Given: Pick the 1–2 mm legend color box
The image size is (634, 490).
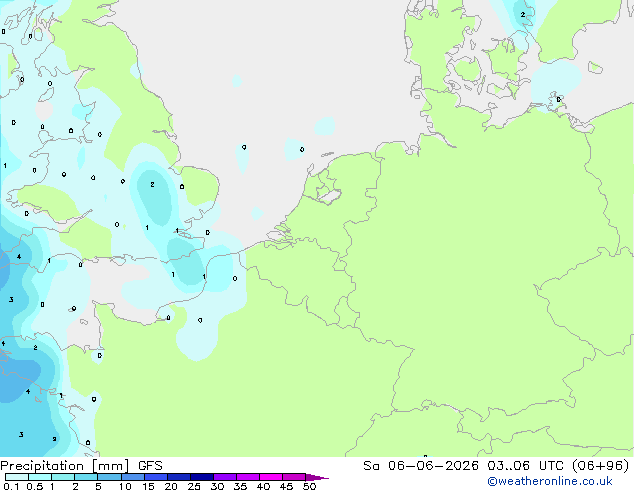Looking at the screenshot, I should [63, 477].
